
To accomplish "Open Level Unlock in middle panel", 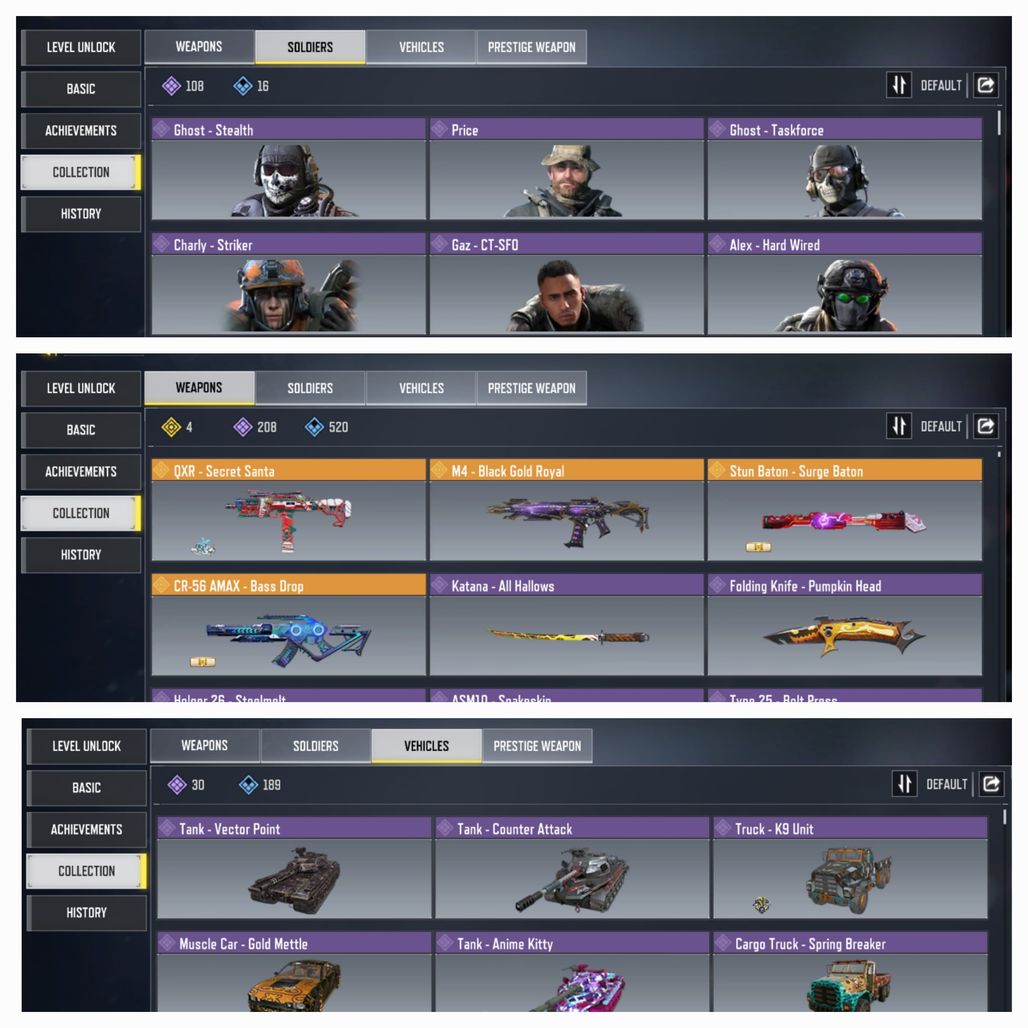I will pyautogui.click(x=81, y=388).
